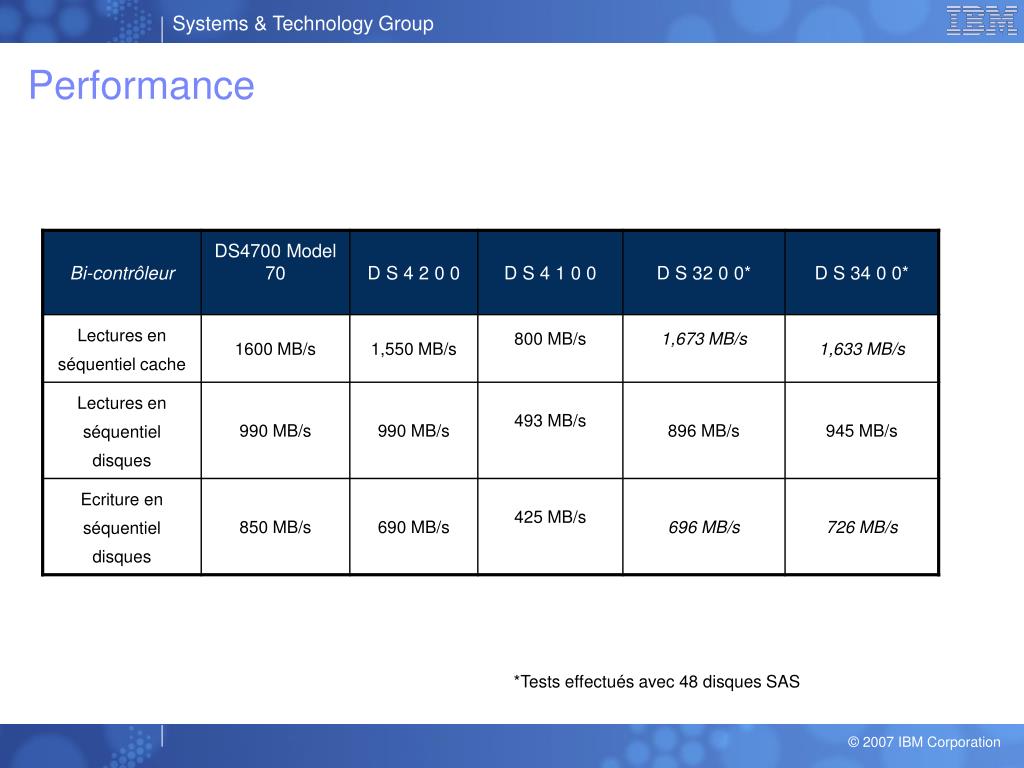
Task: Click the '850 MB/s' cell
Action: [x=275, y=528]
